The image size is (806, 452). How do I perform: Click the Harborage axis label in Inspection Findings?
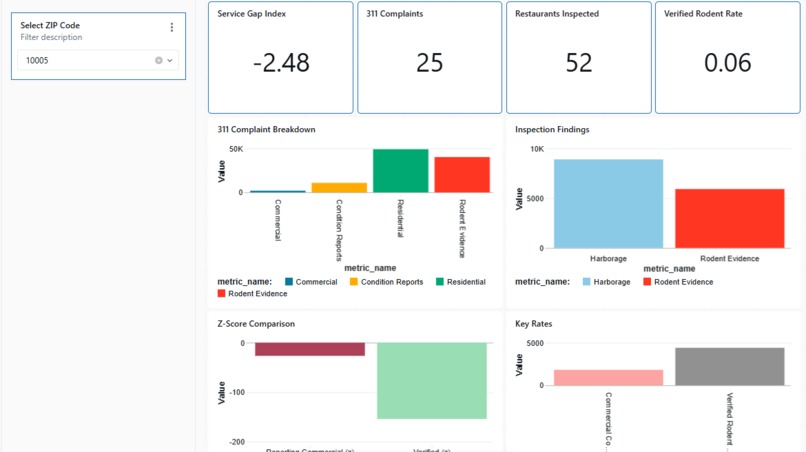(608, 259)
